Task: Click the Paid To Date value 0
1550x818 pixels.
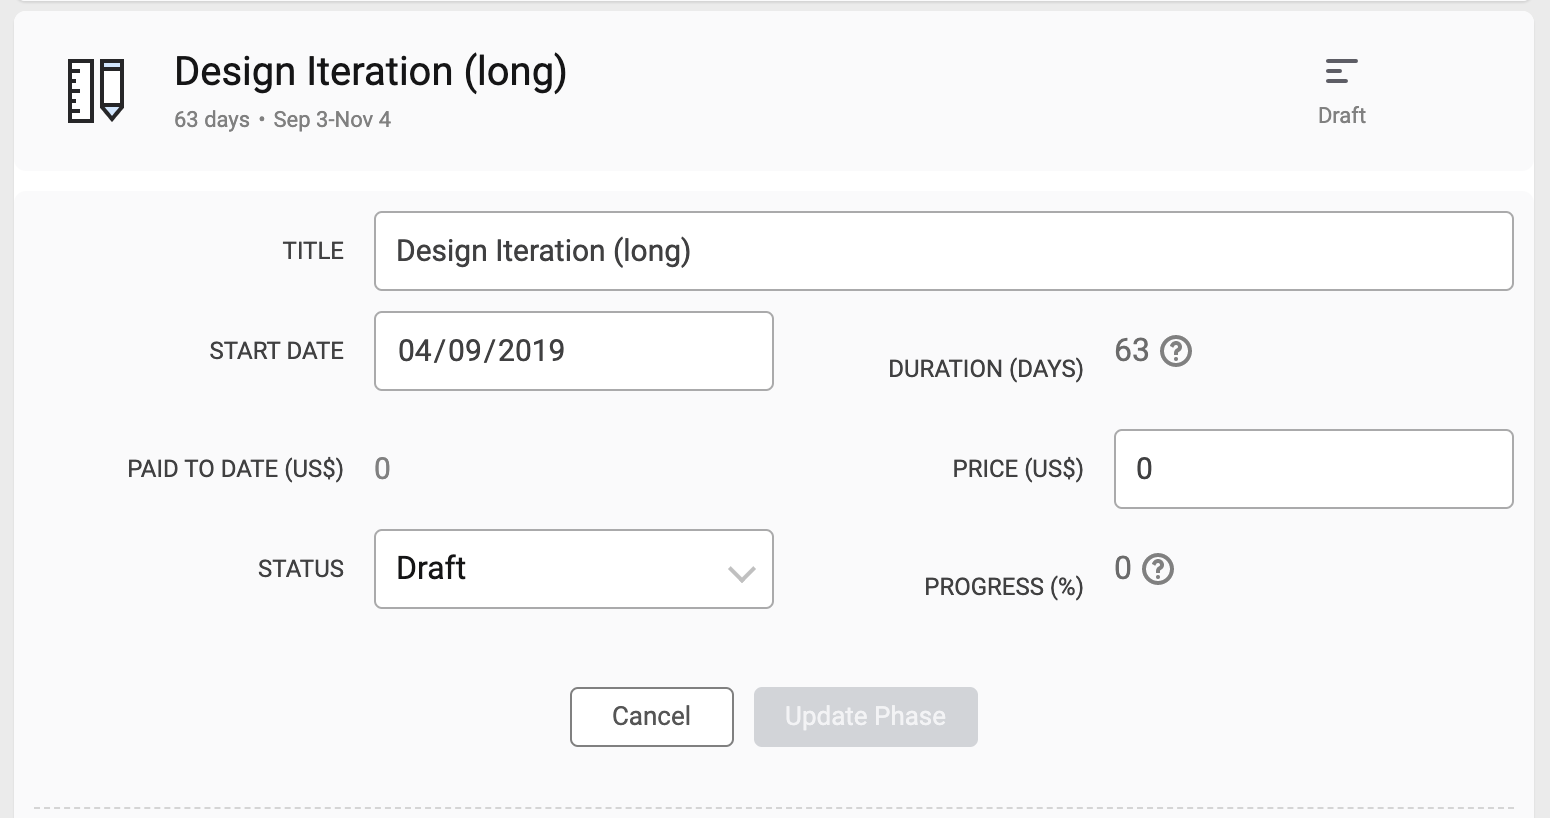Action: (x=382, y=469)
